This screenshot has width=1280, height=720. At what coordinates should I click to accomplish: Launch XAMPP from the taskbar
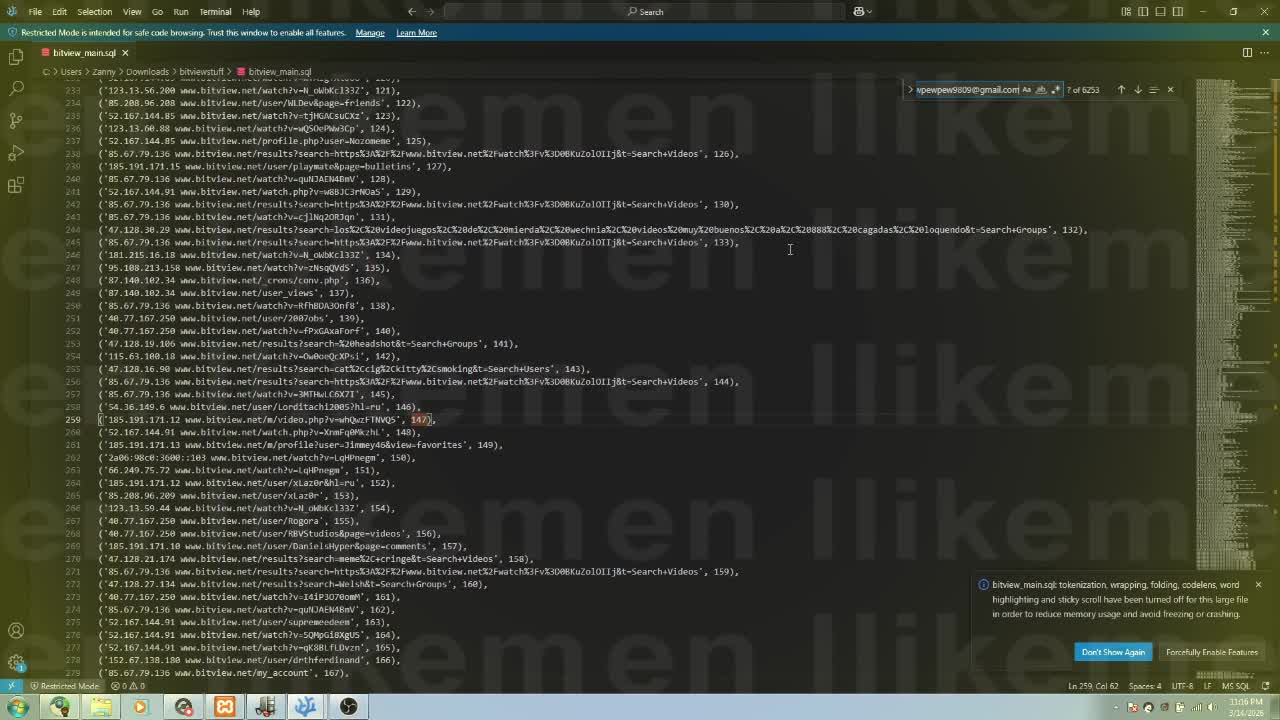click(x=224, y=707)
